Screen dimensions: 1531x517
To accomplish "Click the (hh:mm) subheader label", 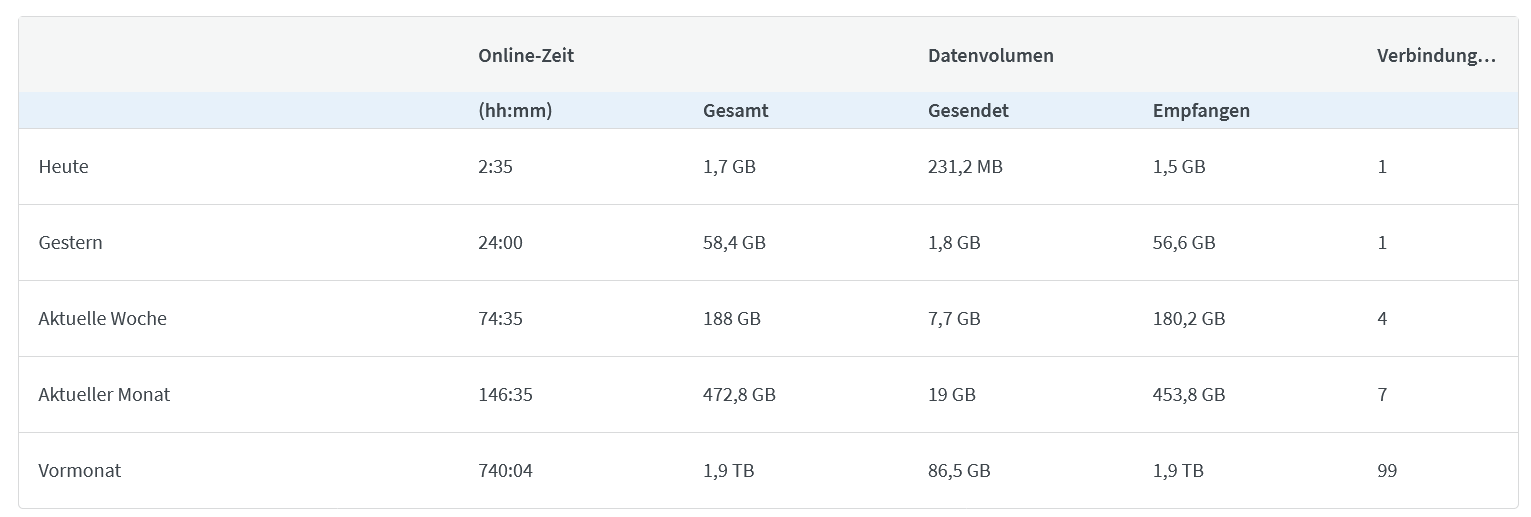I will (x=515, y=111).
